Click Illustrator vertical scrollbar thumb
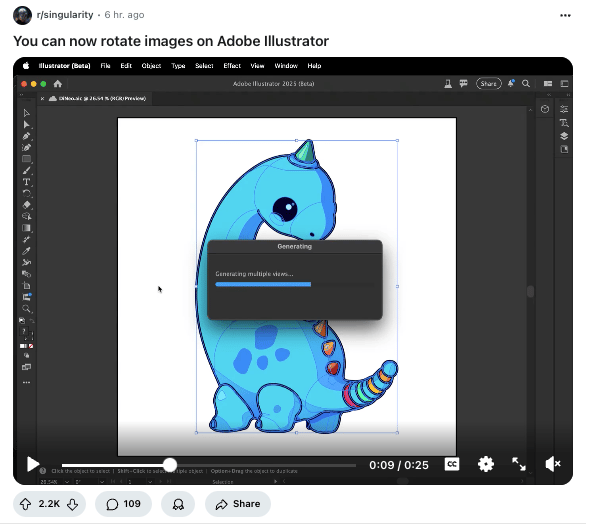This screenshot has width=594, height=525. [530, 292]
